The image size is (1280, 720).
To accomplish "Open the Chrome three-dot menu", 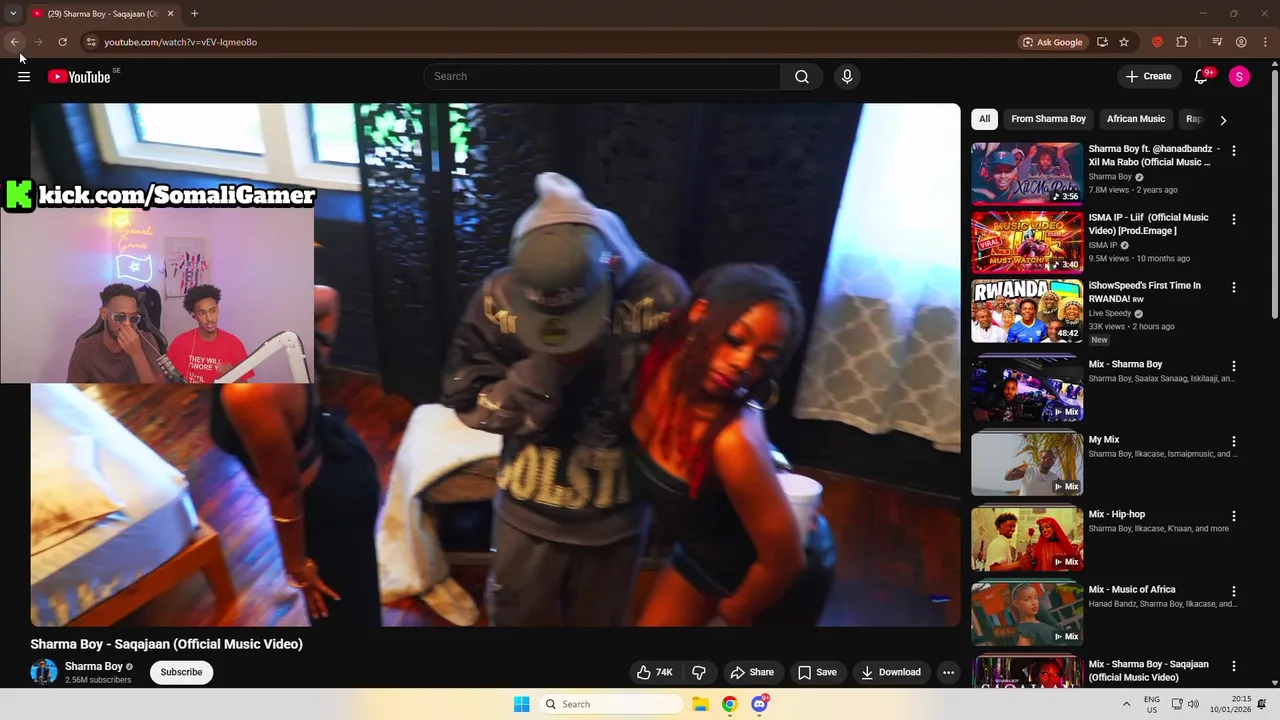I will (x=1265, y=42).
